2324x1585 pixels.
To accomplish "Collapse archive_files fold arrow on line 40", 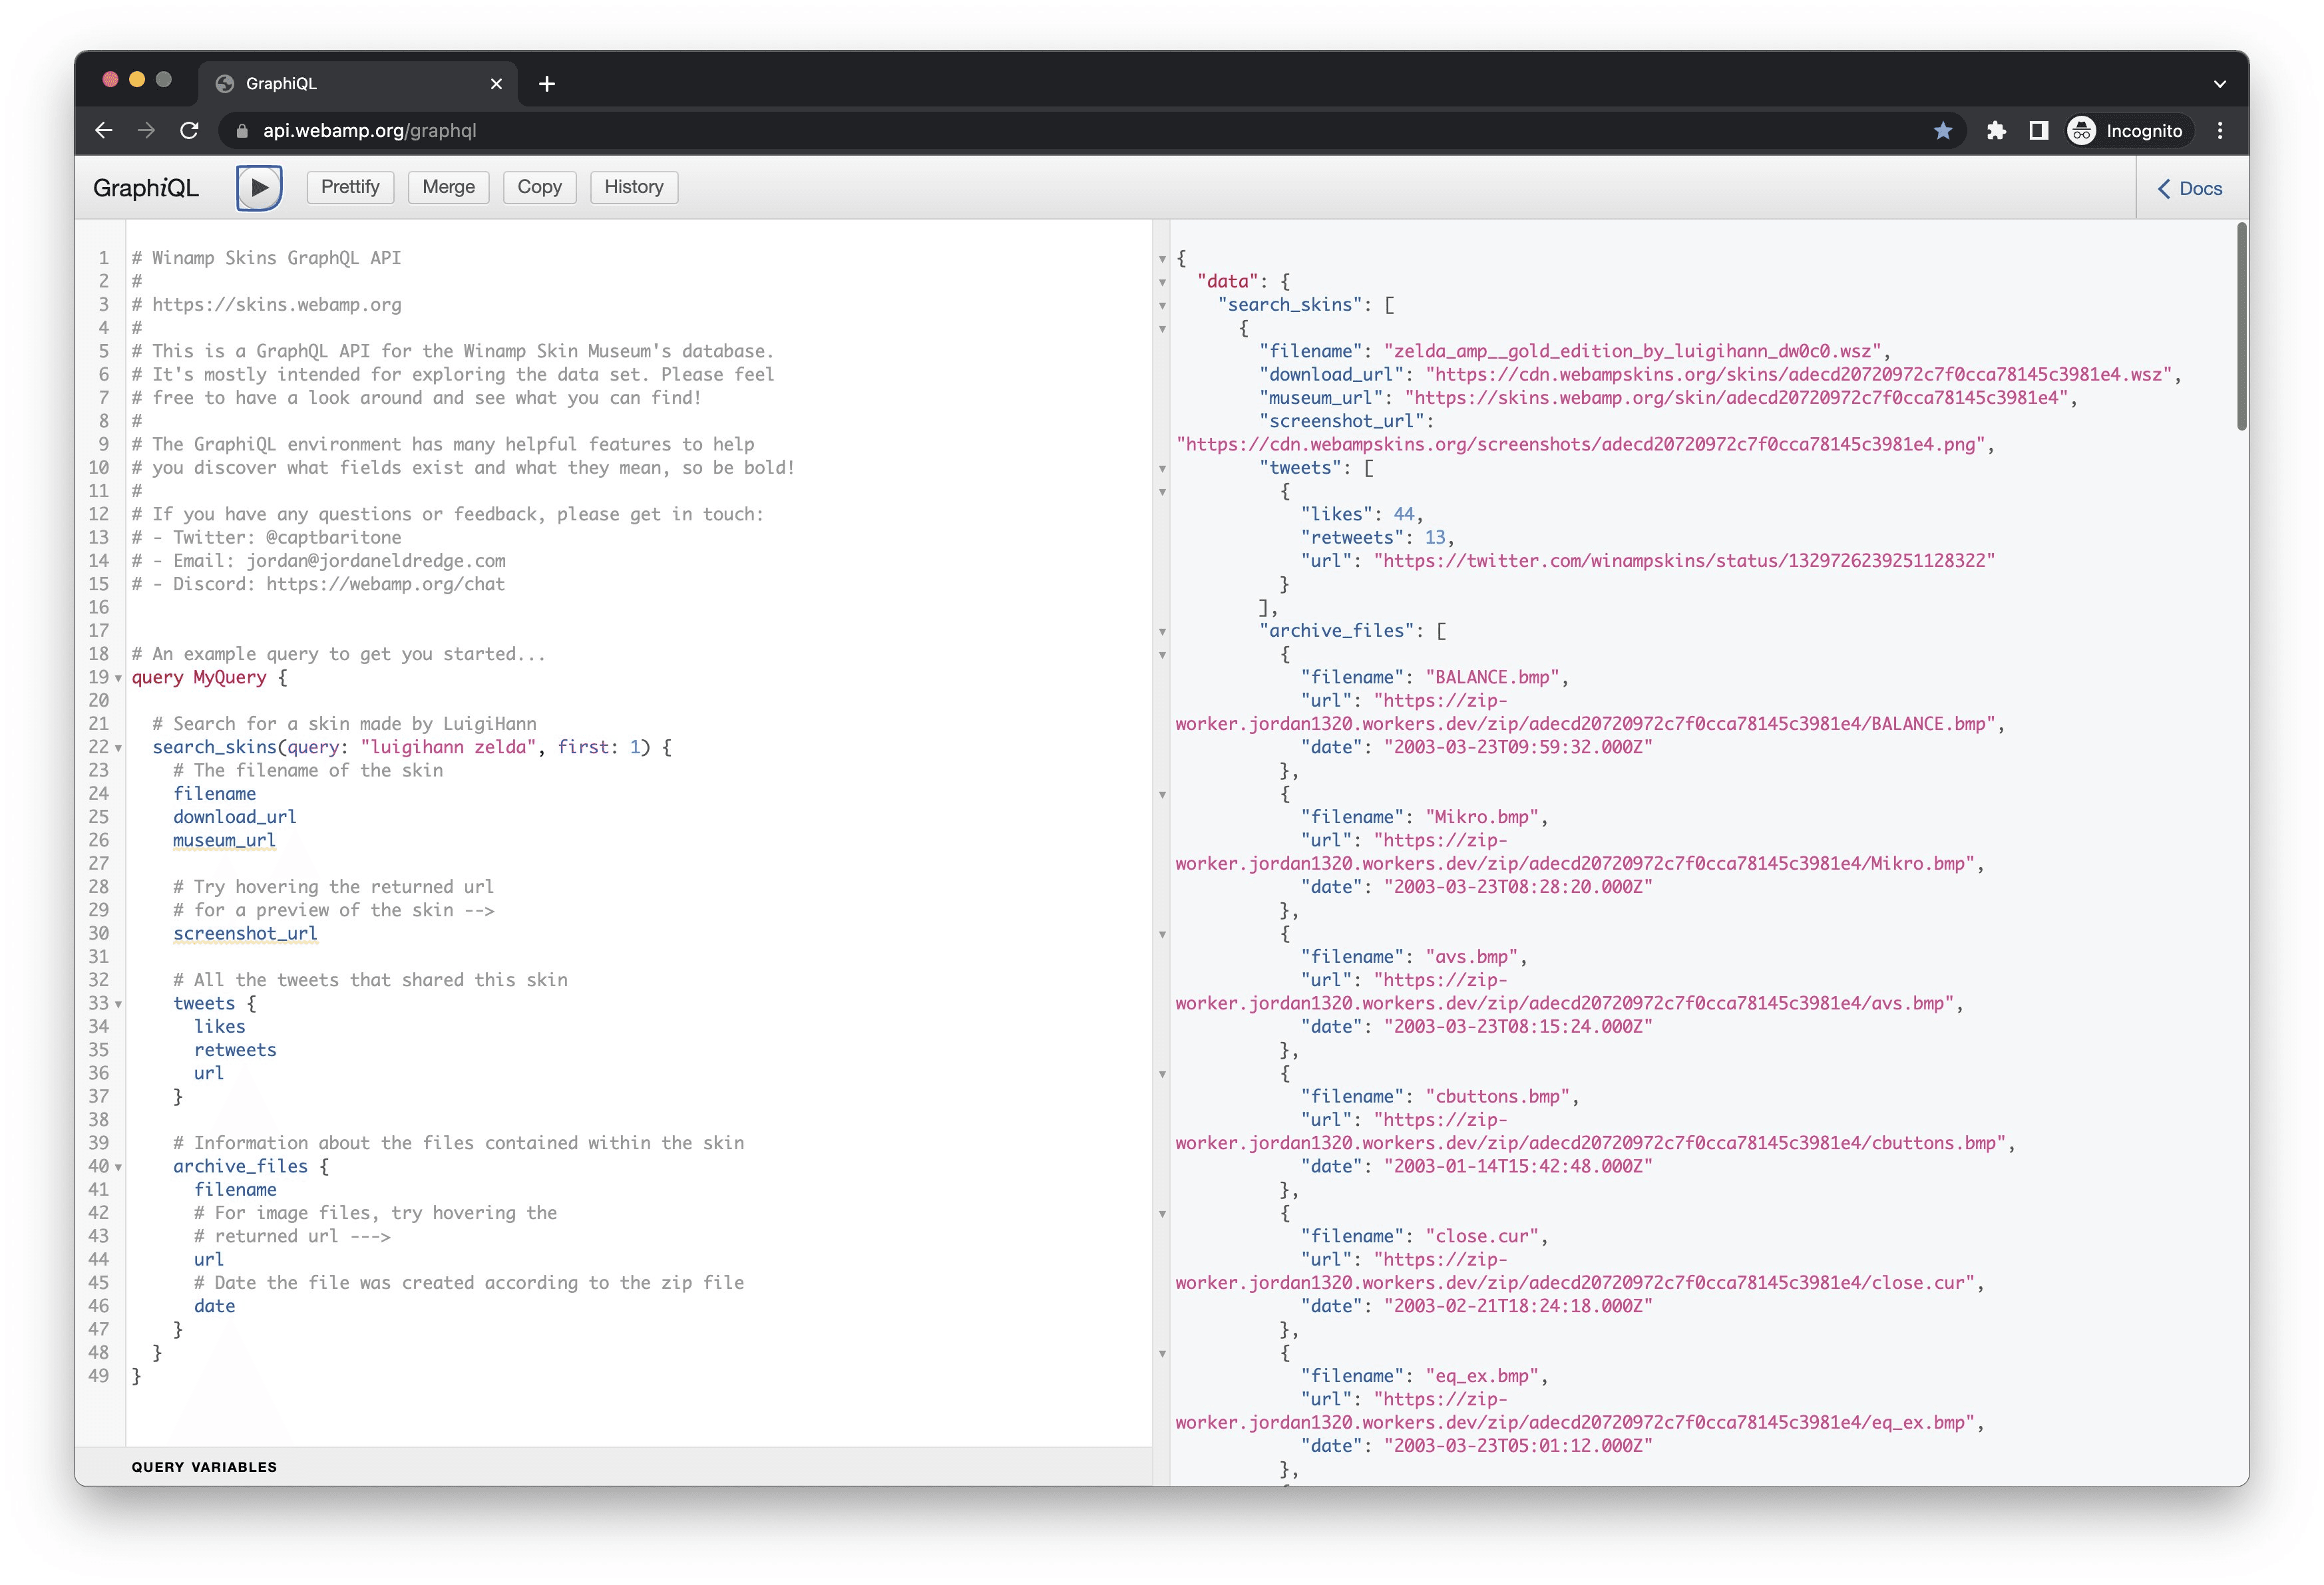I will tap(118, 1167).
